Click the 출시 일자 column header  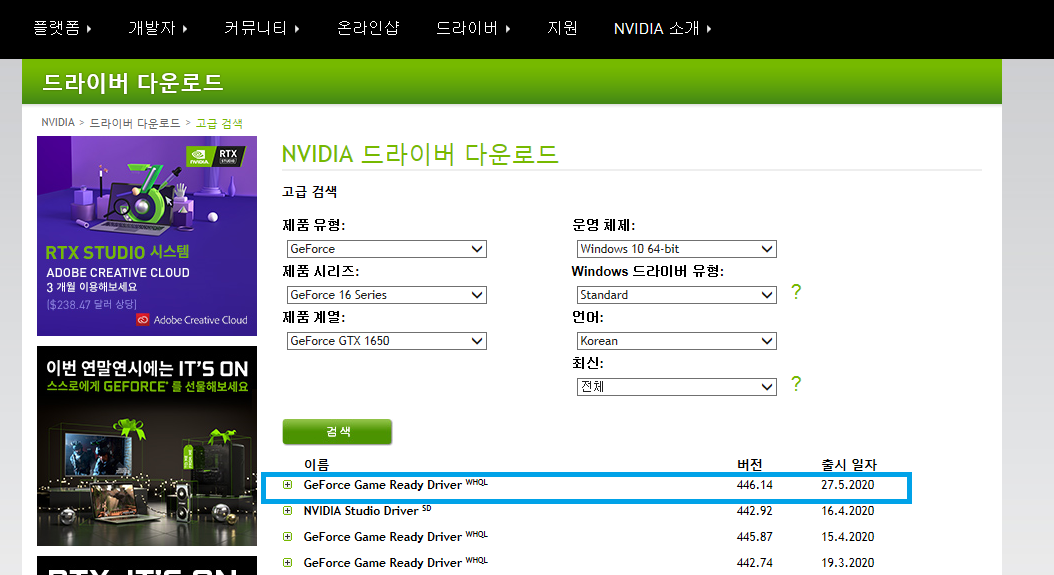849,465
